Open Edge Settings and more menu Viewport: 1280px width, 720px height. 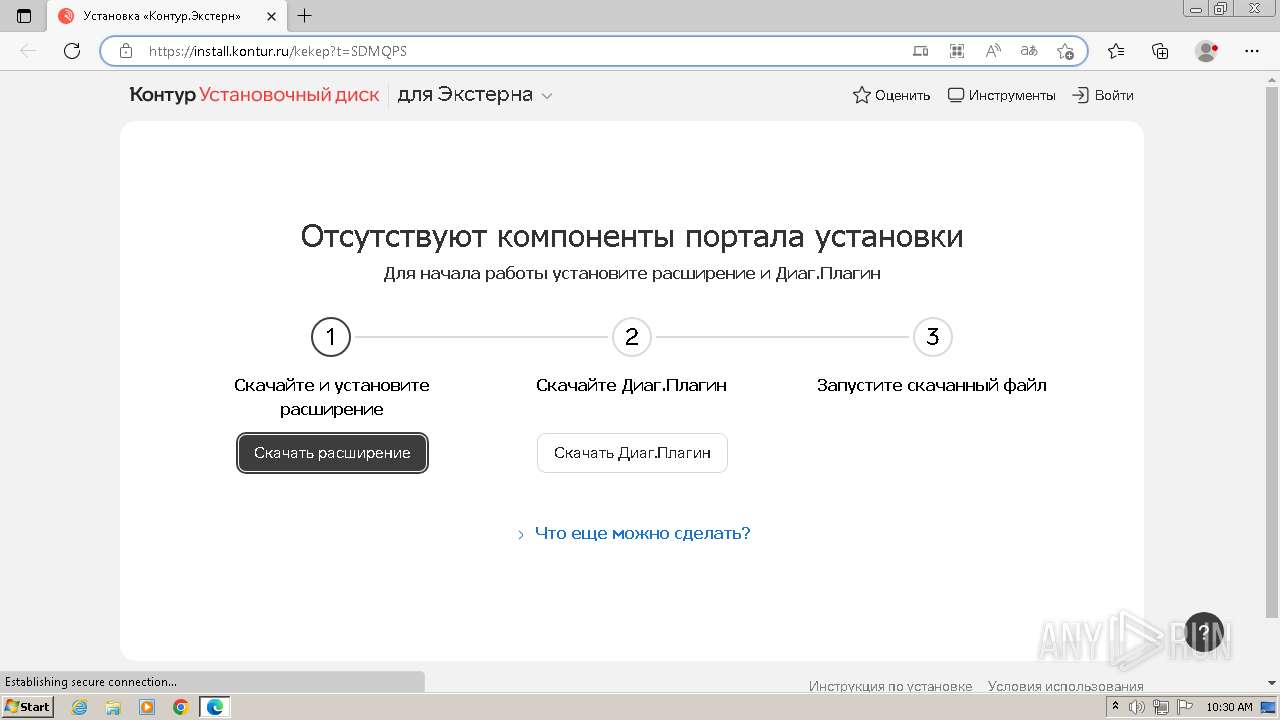click(1252, 51)
